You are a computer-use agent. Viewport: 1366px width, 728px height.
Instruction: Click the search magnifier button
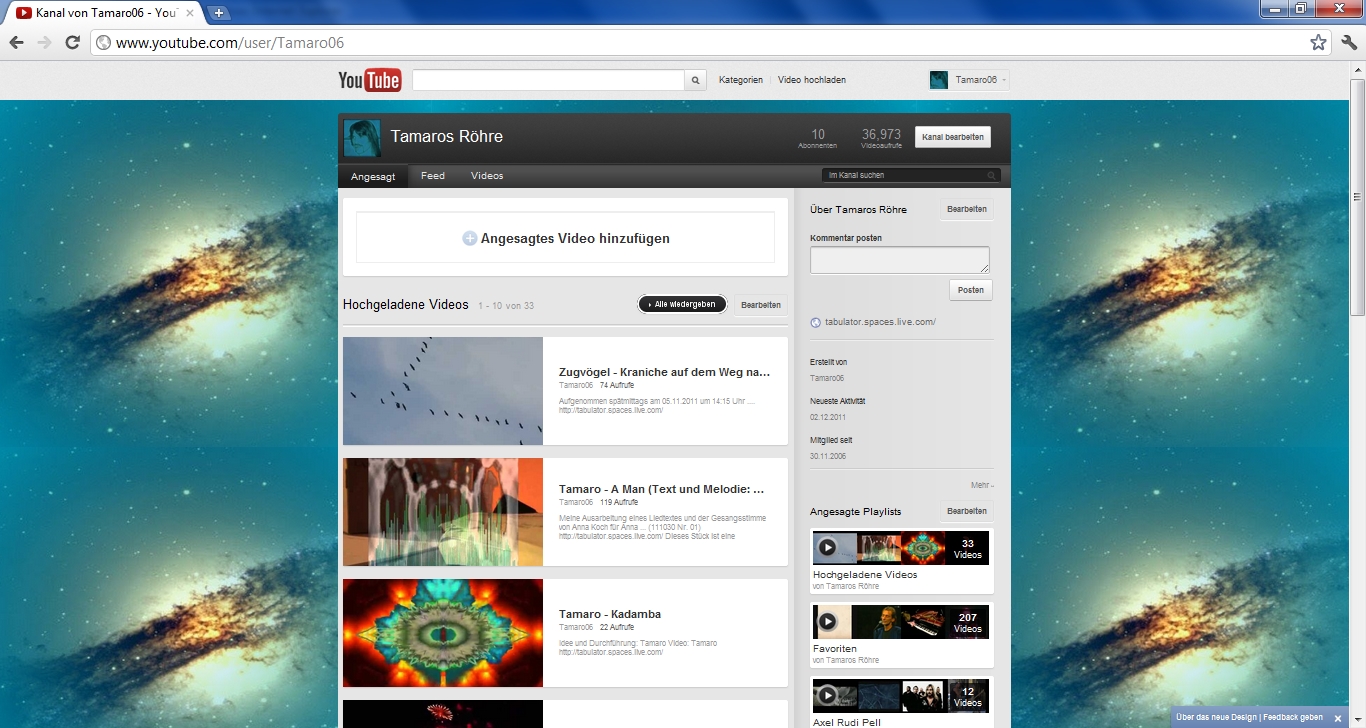[x=697, y=80]
